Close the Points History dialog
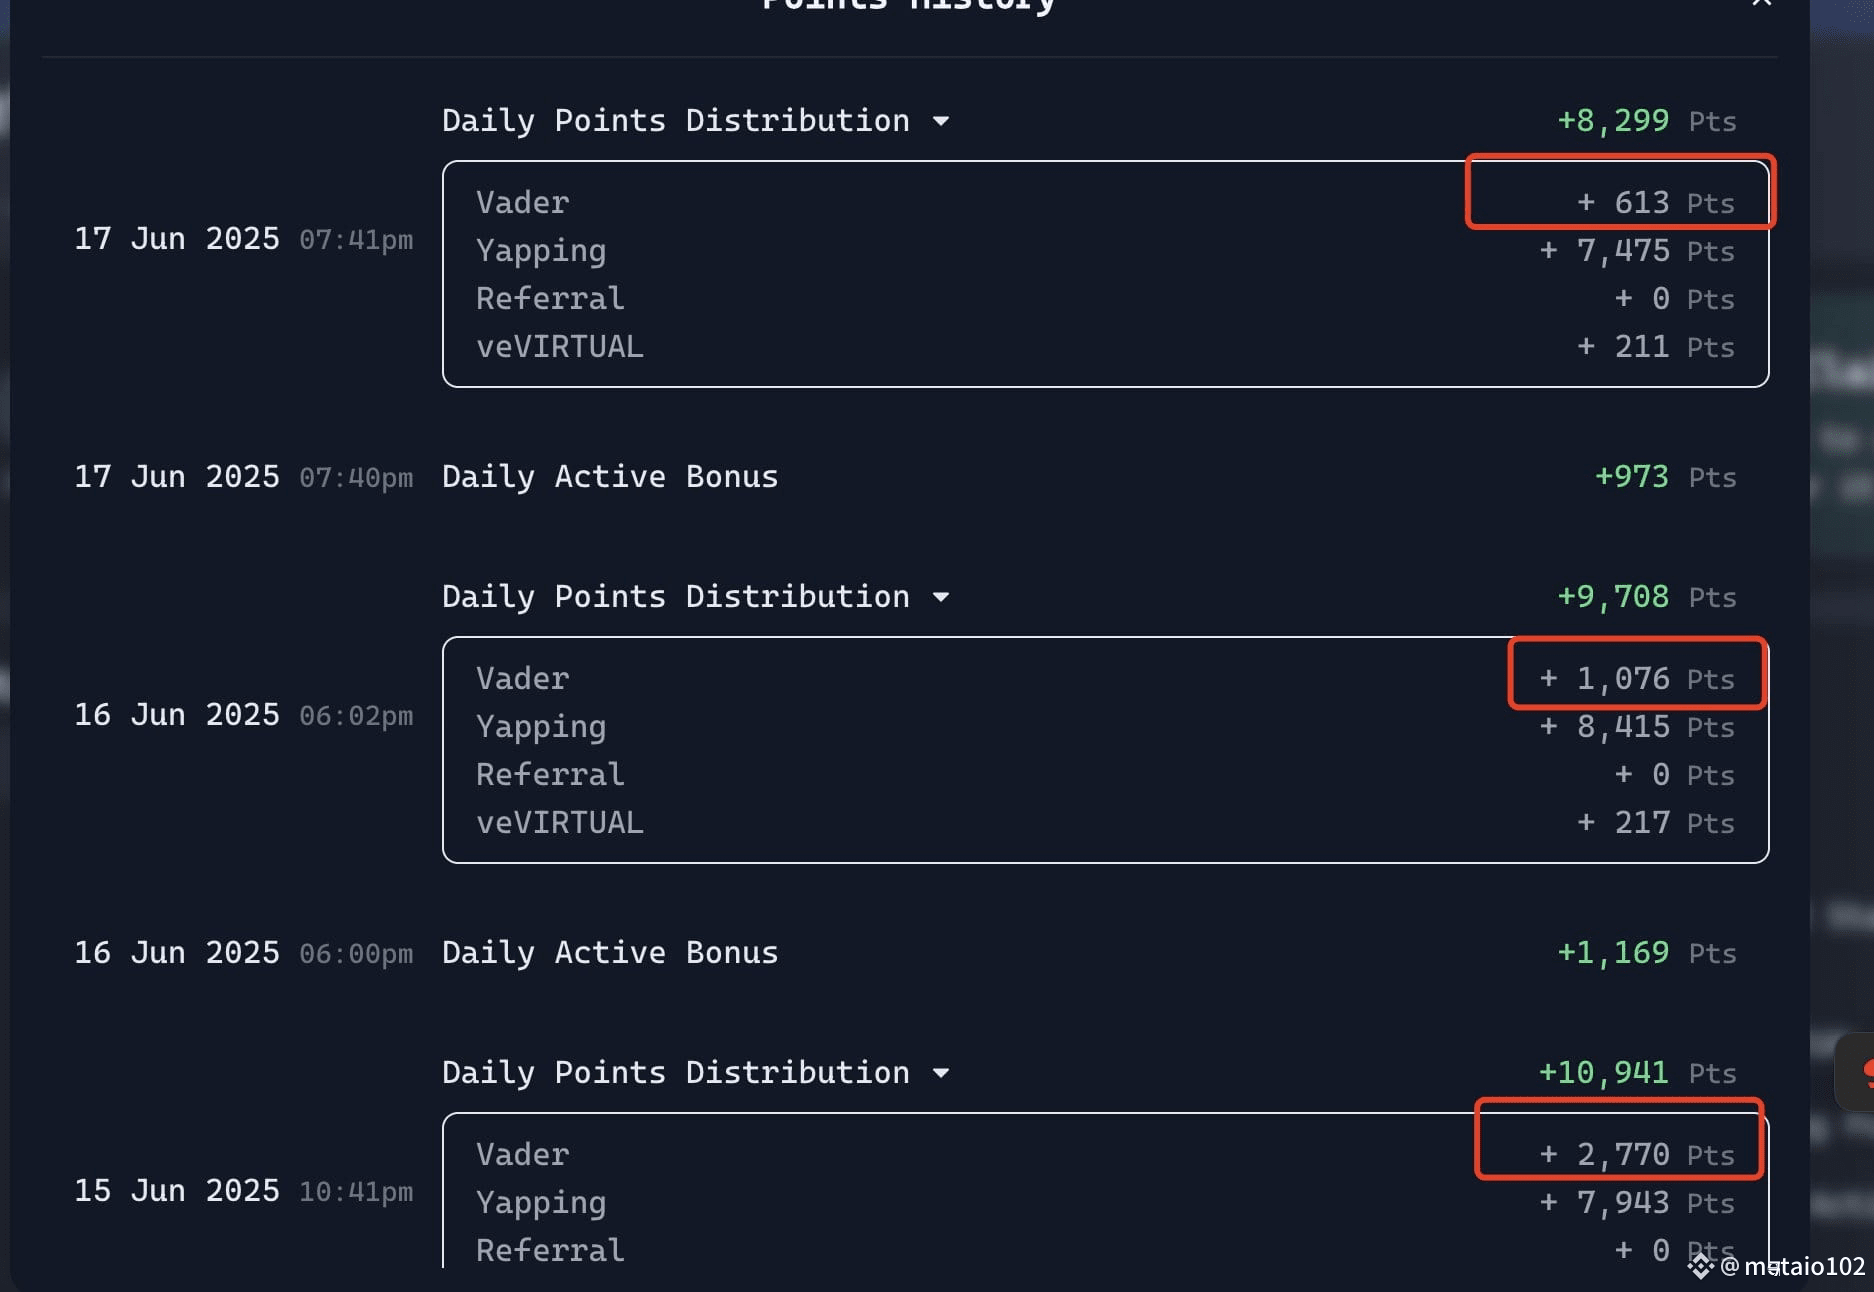This screenshot has height=1292, width=1874. (1761, 3)
